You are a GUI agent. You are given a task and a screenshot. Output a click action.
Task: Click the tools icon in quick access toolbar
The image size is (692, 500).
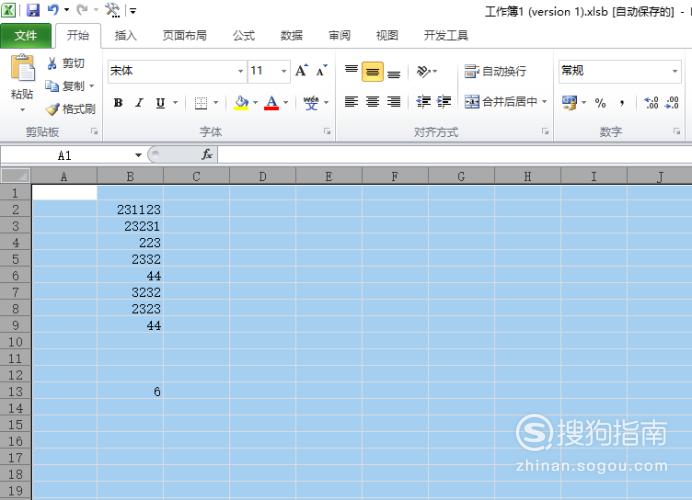[112, 10]
